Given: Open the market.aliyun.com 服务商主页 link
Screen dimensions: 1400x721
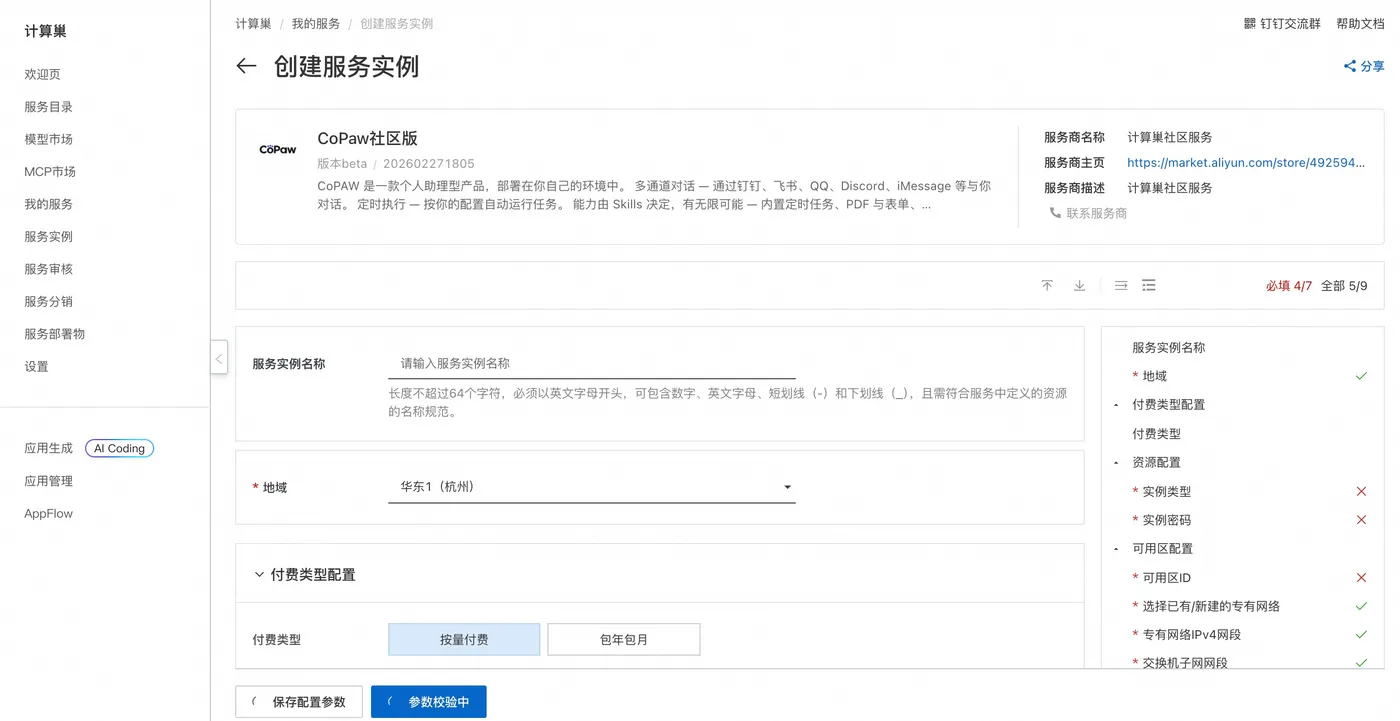Looking at the screenshot, I should [x=1246, y=162].
